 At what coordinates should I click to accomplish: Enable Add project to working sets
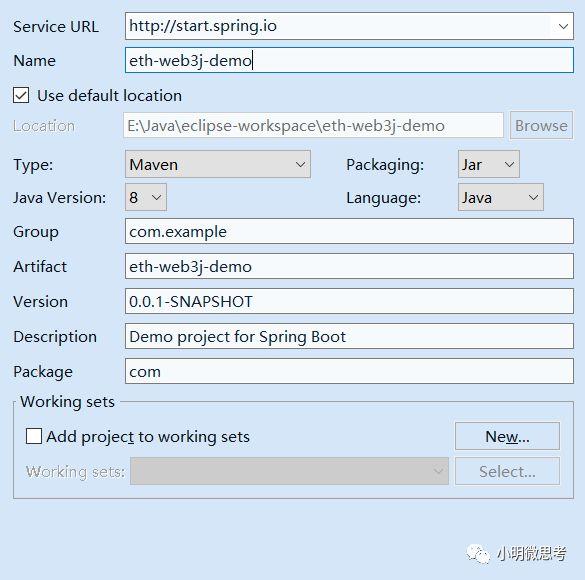pos(34,436)
